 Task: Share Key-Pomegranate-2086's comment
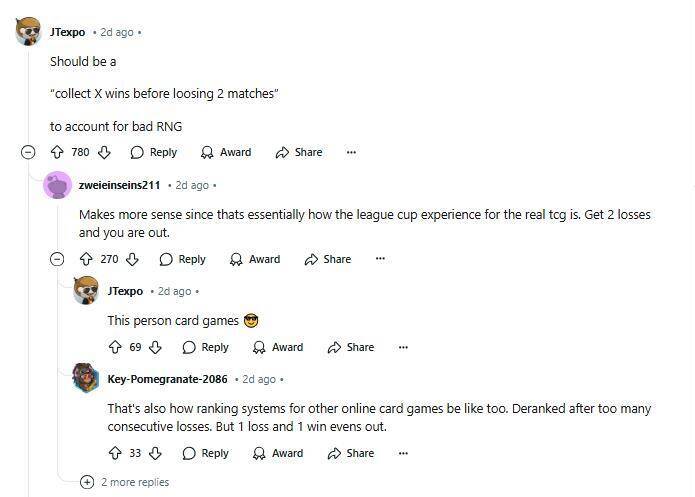351,453
